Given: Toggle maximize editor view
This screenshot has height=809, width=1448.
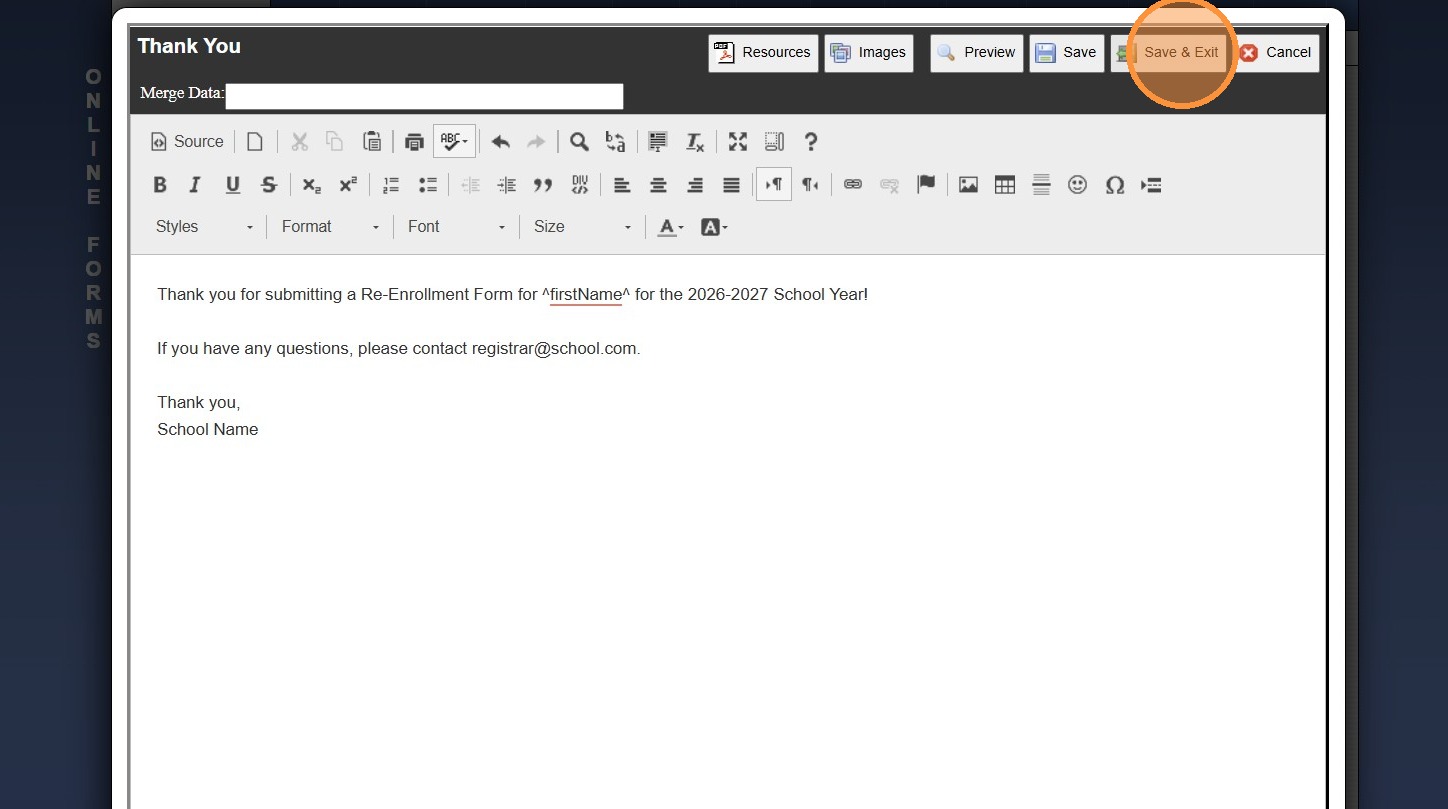Looking at the screenshot, I should click(x=738, y=142).
